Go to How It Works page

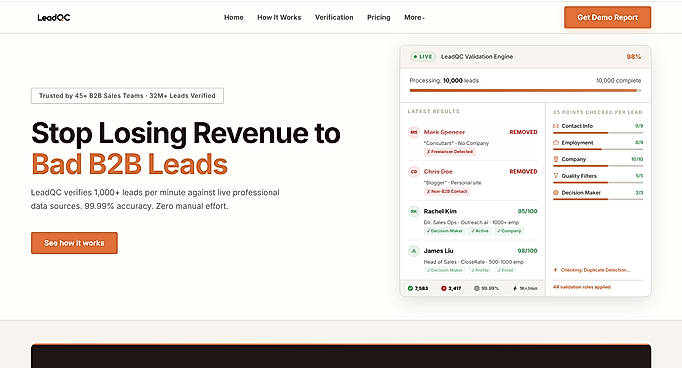(279, 17)
